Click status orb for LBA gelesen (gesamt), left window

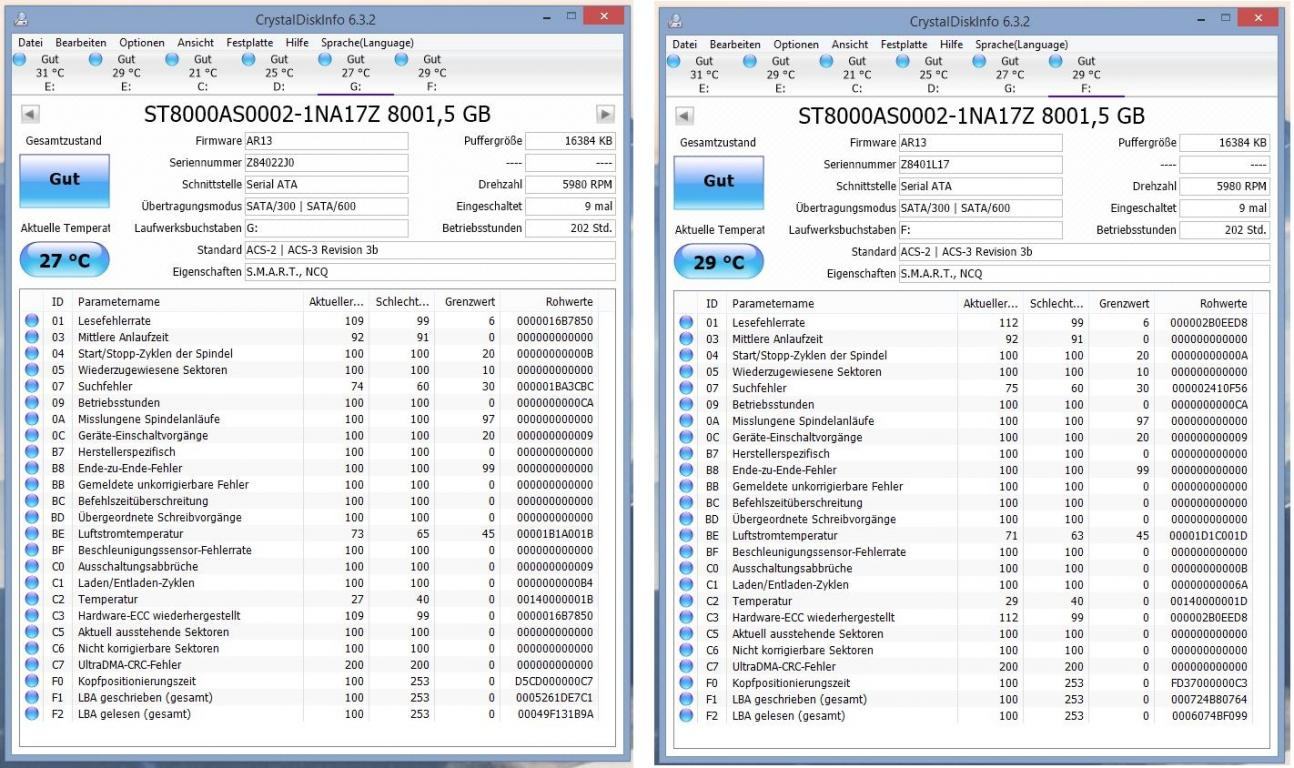coord(32,714)
